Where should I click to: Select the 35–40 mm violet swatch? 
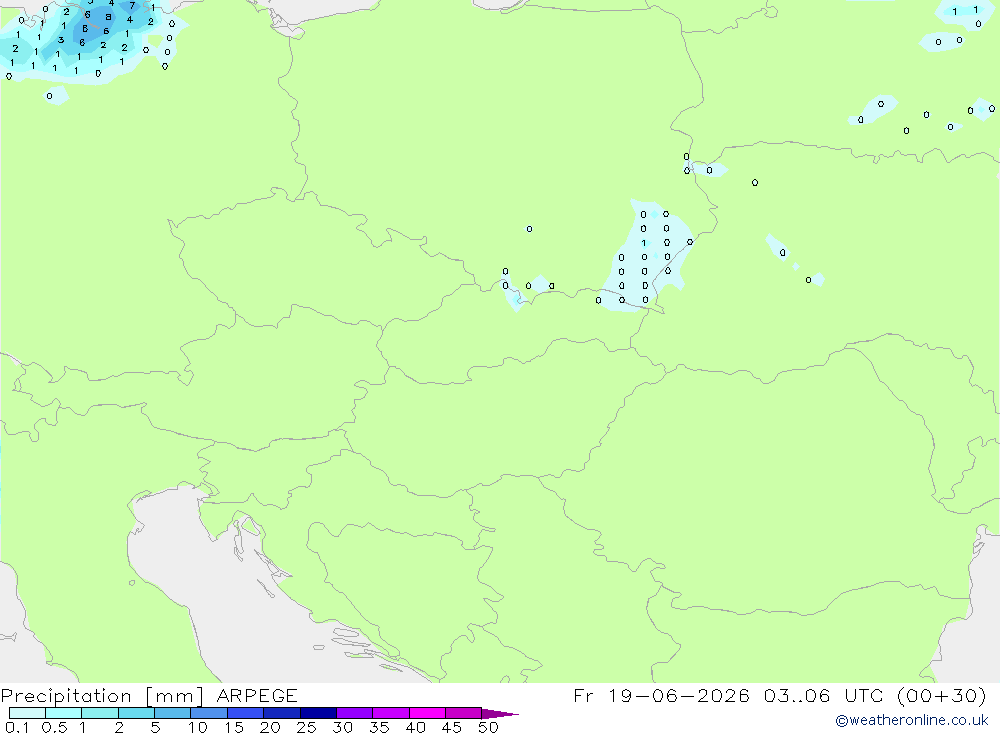(391, 713)
